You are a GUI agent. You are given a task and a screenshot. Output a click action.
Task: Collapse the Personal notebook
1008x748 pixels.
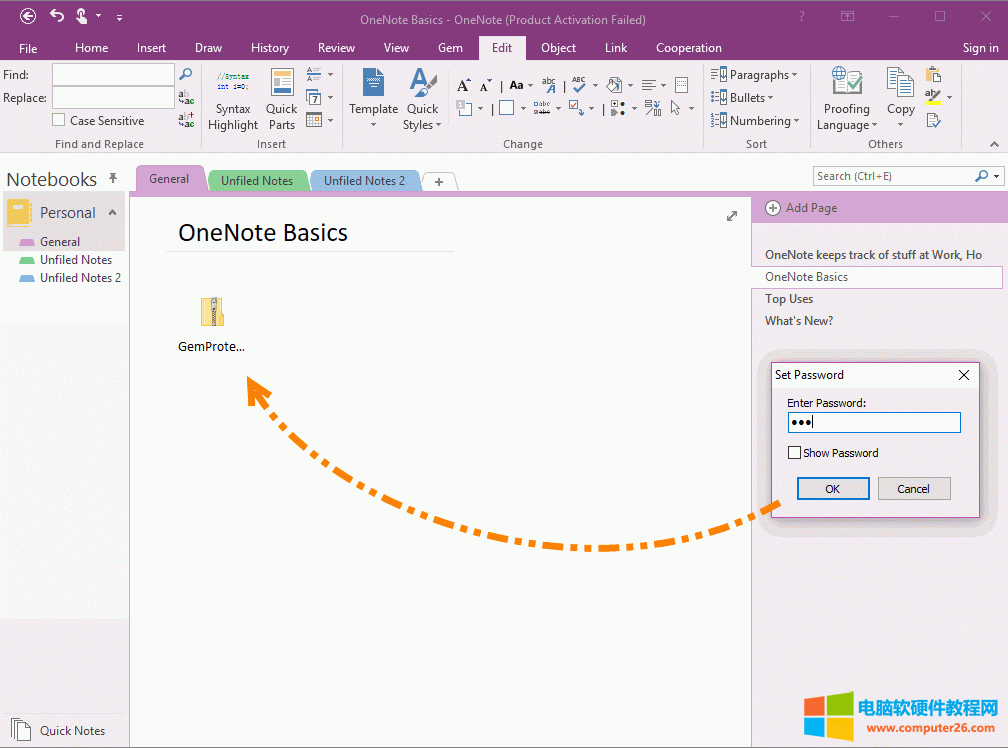tap(113, 212)
